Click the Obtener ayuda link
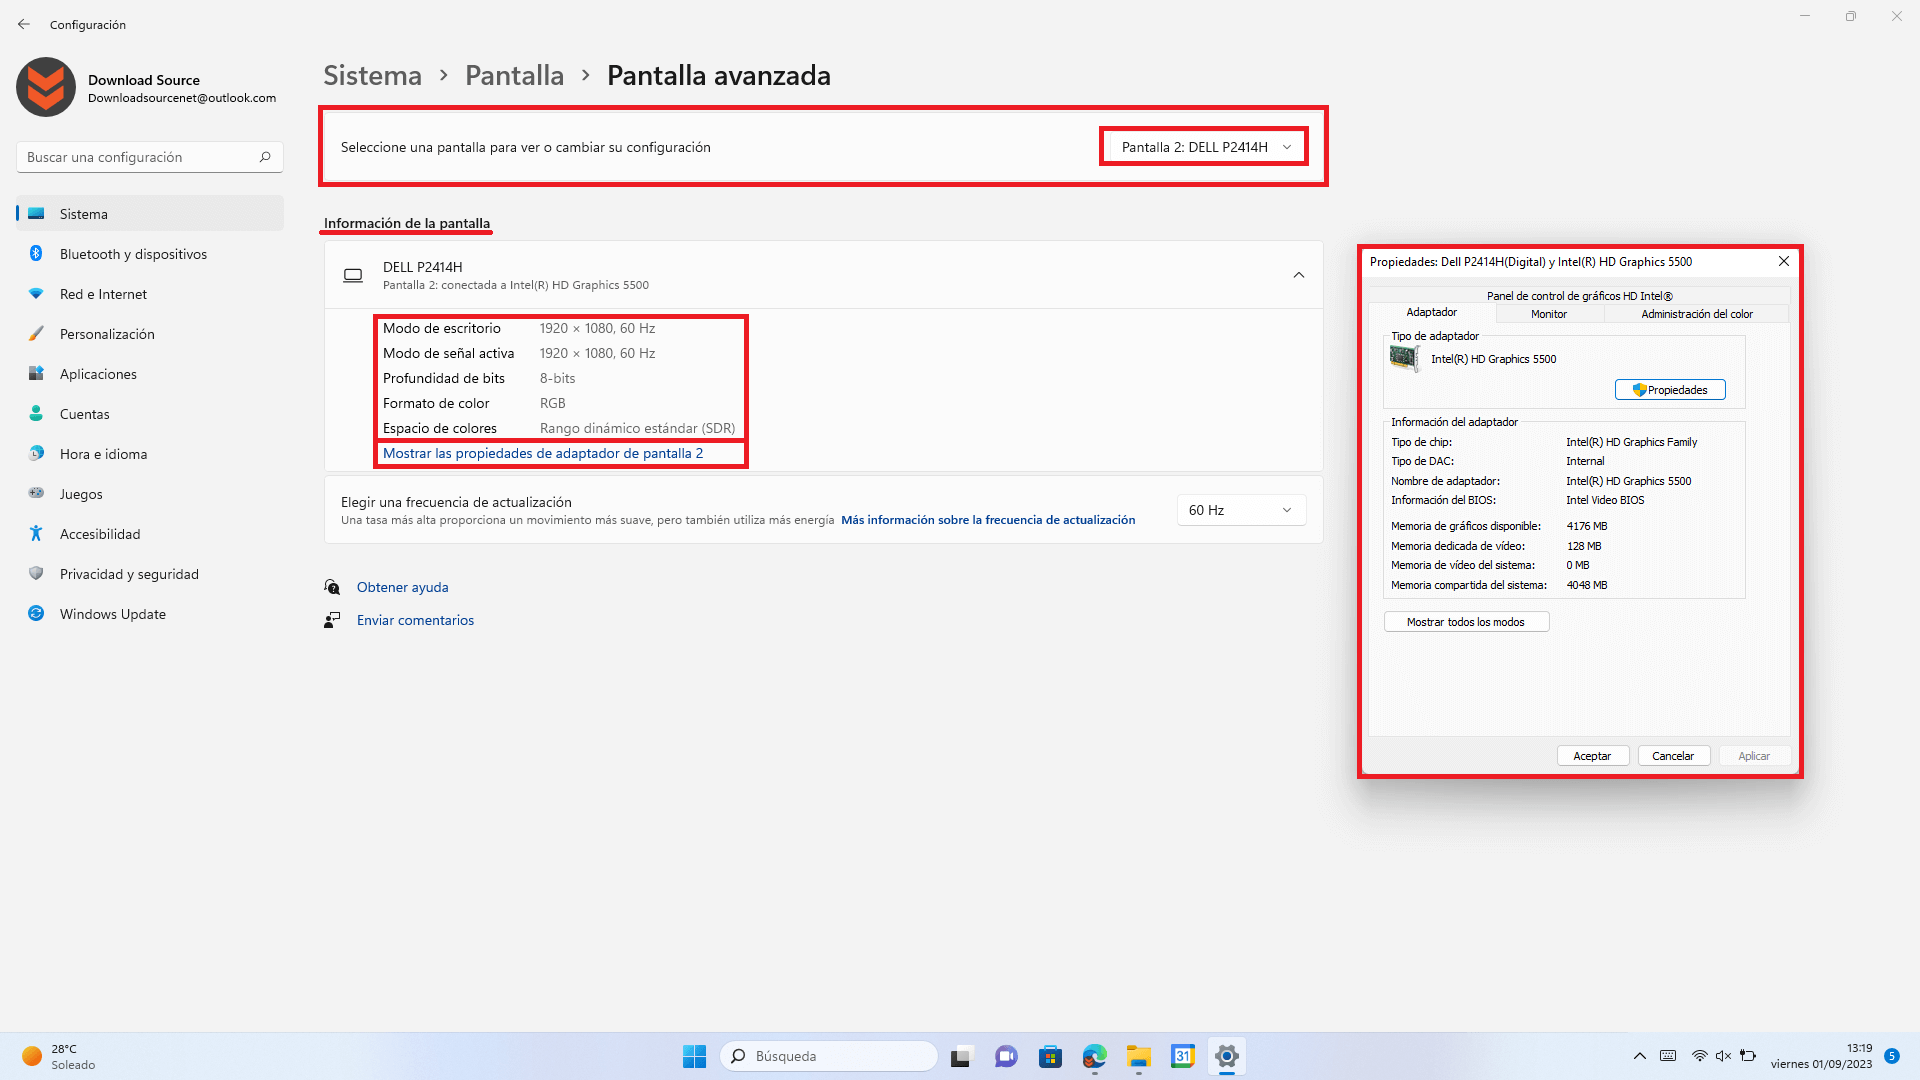Screen dimensions: 1920x1080 (x=402, y=587)
